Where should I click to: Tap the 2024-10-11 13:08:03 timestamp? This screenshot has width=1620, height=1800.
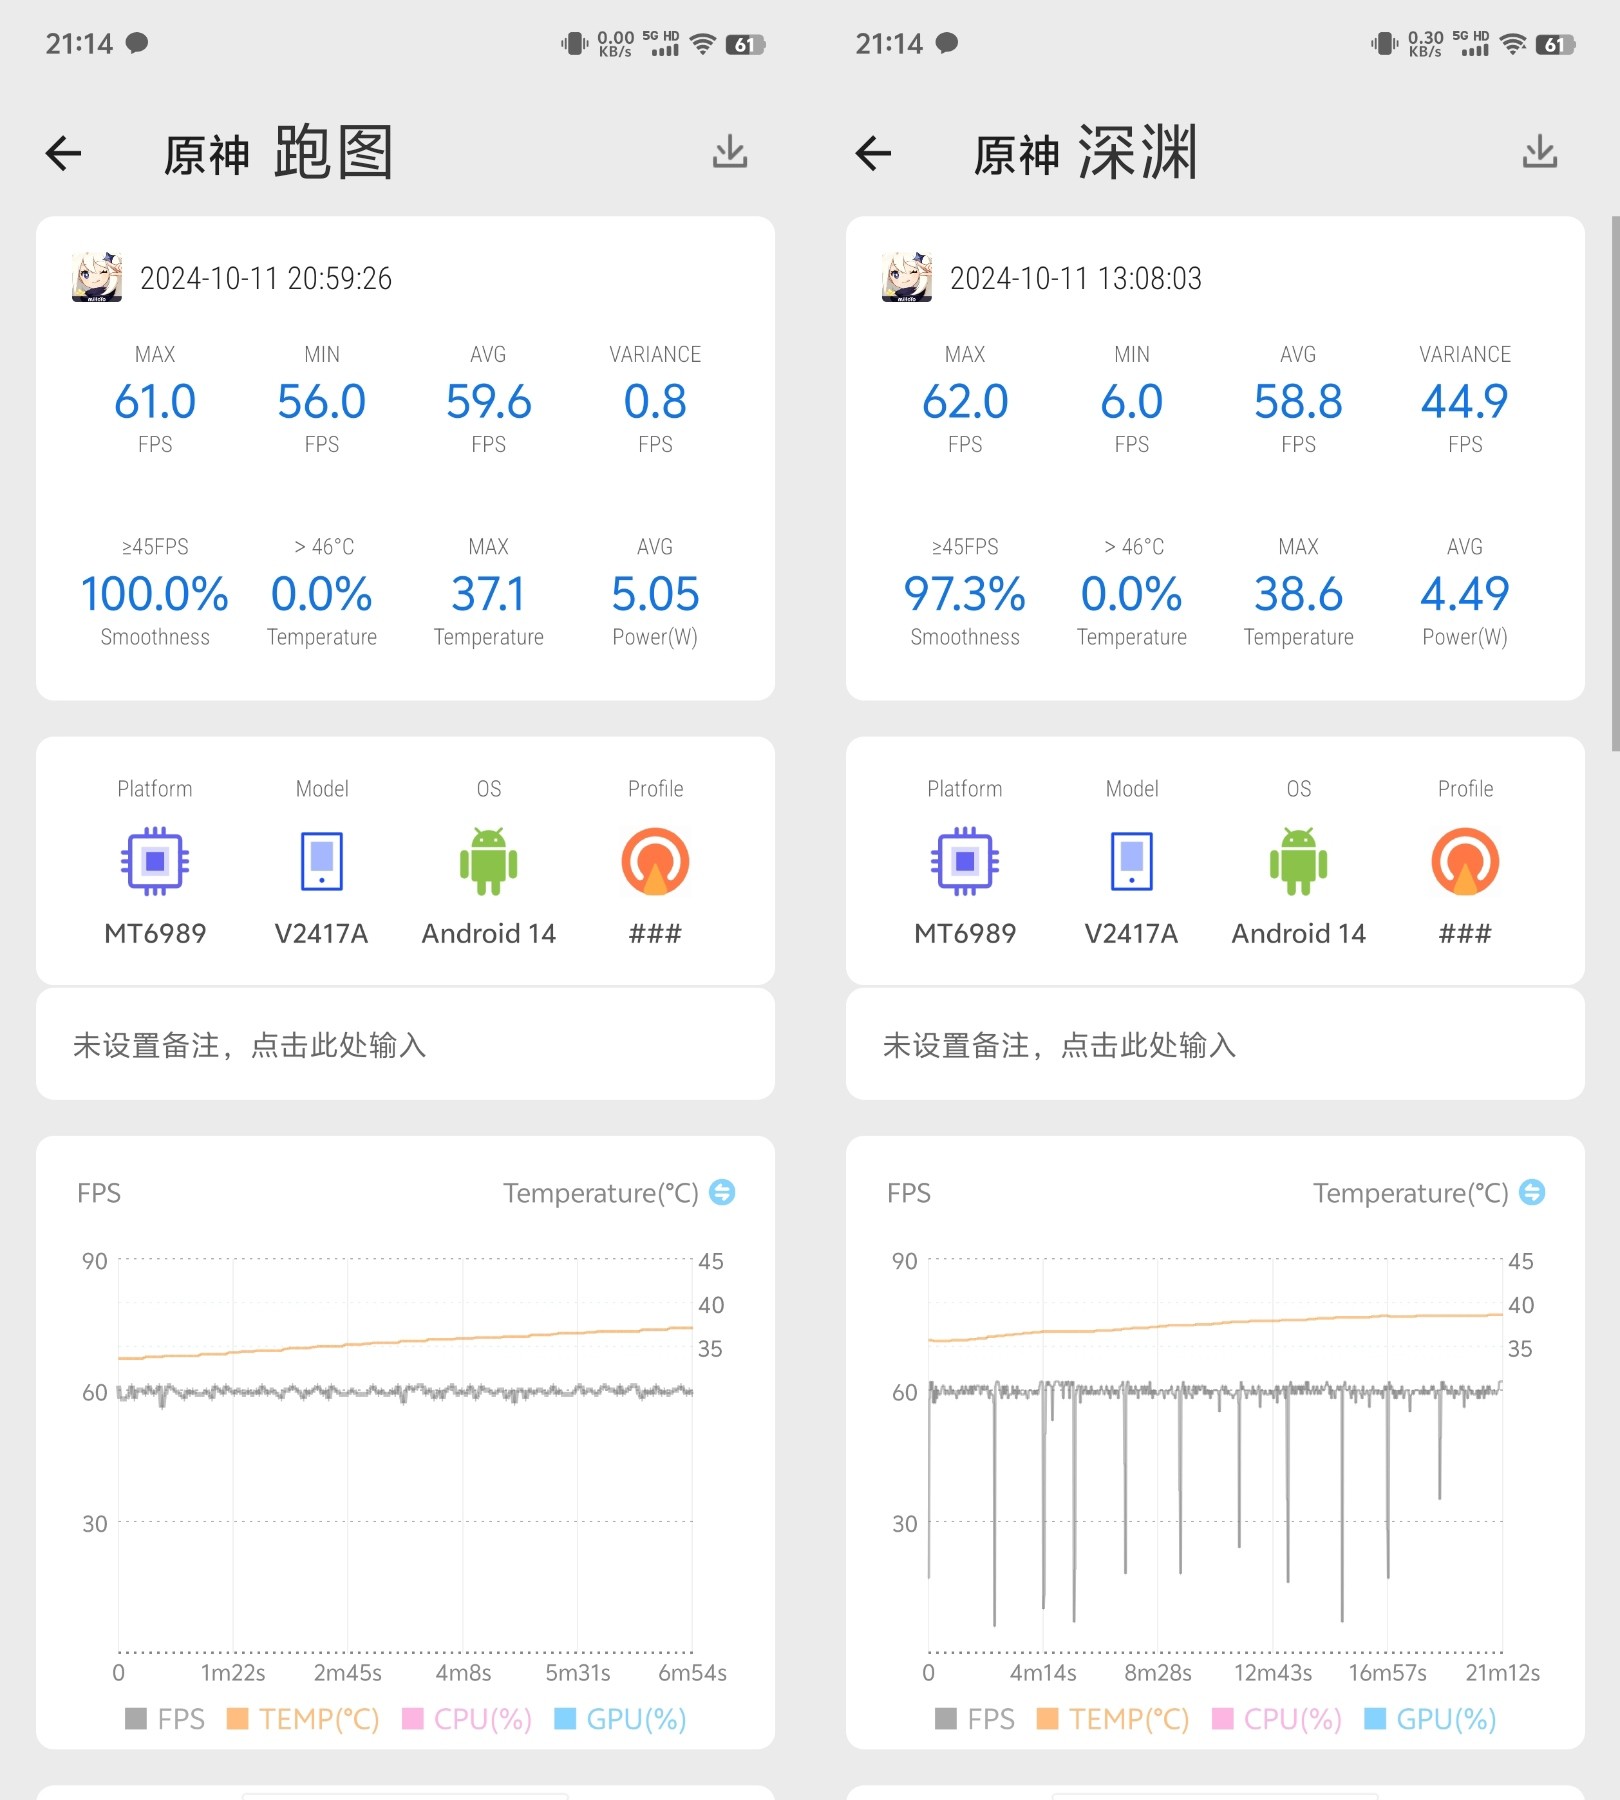[x=1076, y=278]
